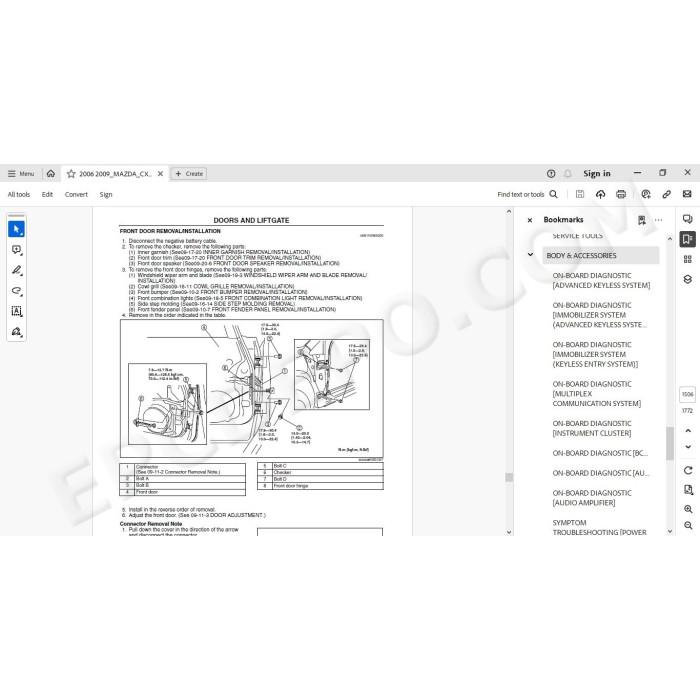Zoom in with magnifier plus
The image size is (700, 700).
(688, 509)
